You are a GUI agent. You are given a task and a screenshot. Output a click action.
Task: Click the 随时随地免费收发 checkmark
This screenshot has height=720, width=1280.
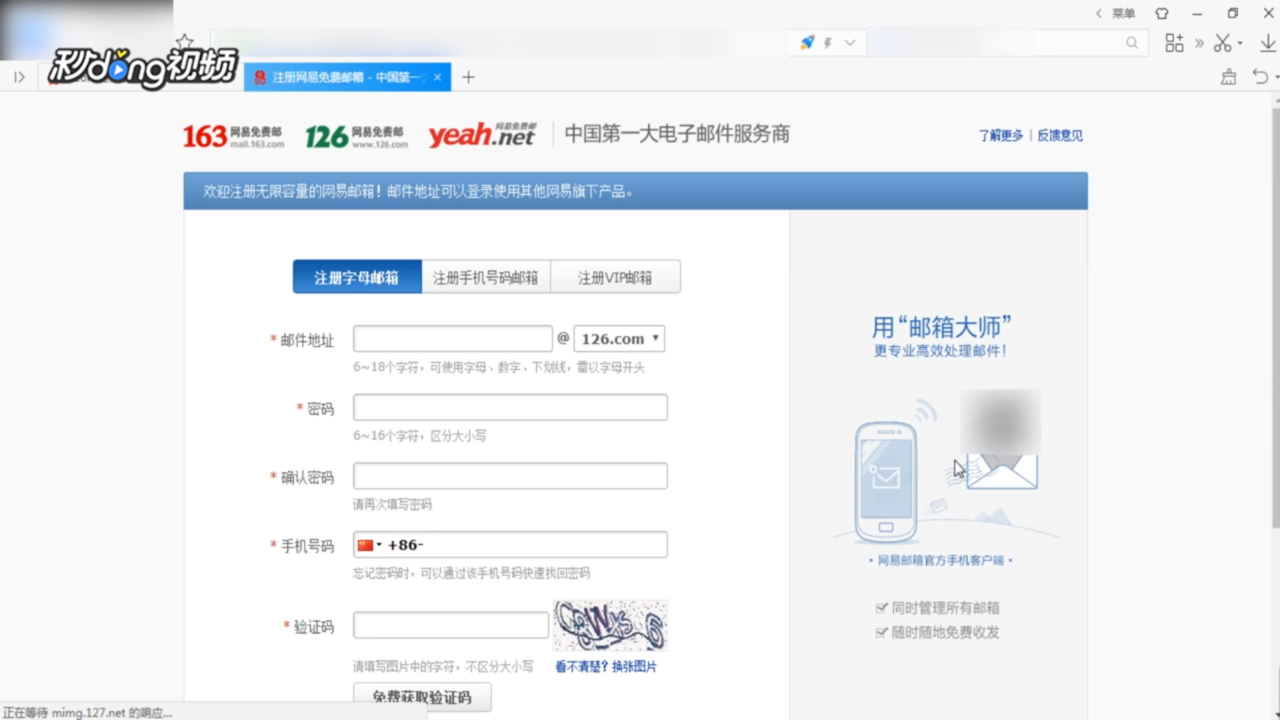(x=881, y=632)
